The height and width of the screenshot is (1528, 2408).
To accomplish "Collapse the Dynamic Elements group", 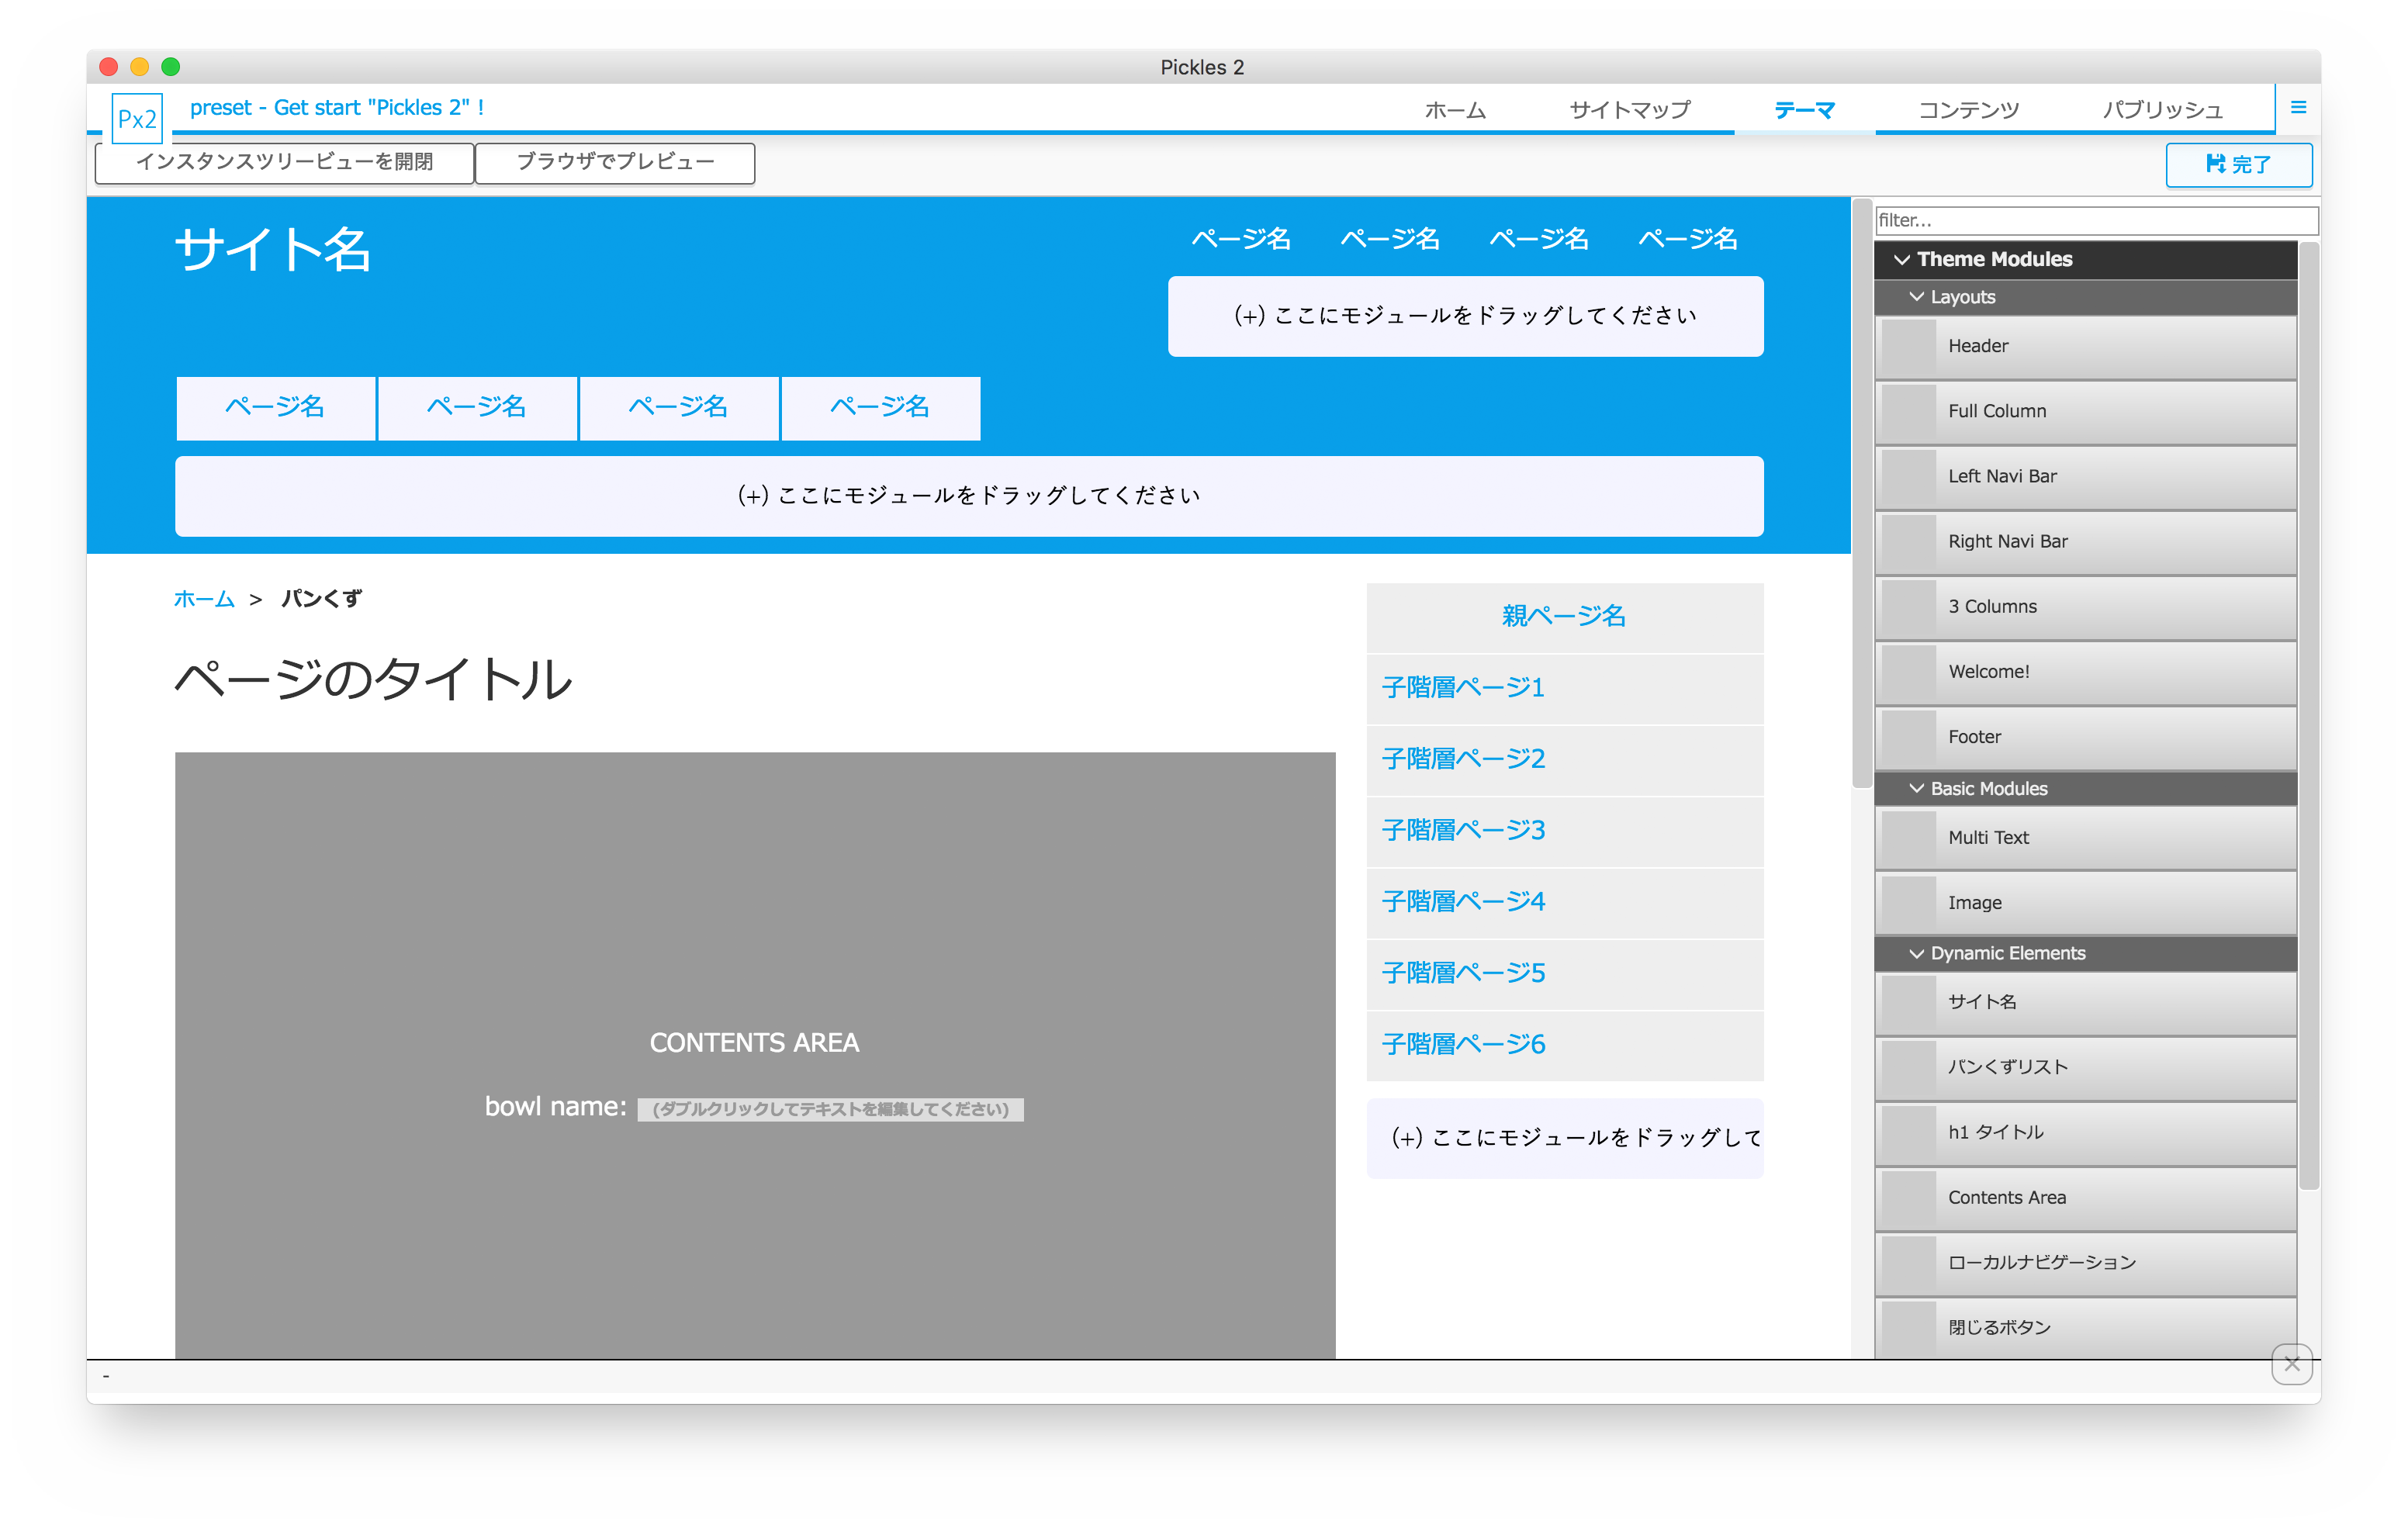I will [1917, 953].
